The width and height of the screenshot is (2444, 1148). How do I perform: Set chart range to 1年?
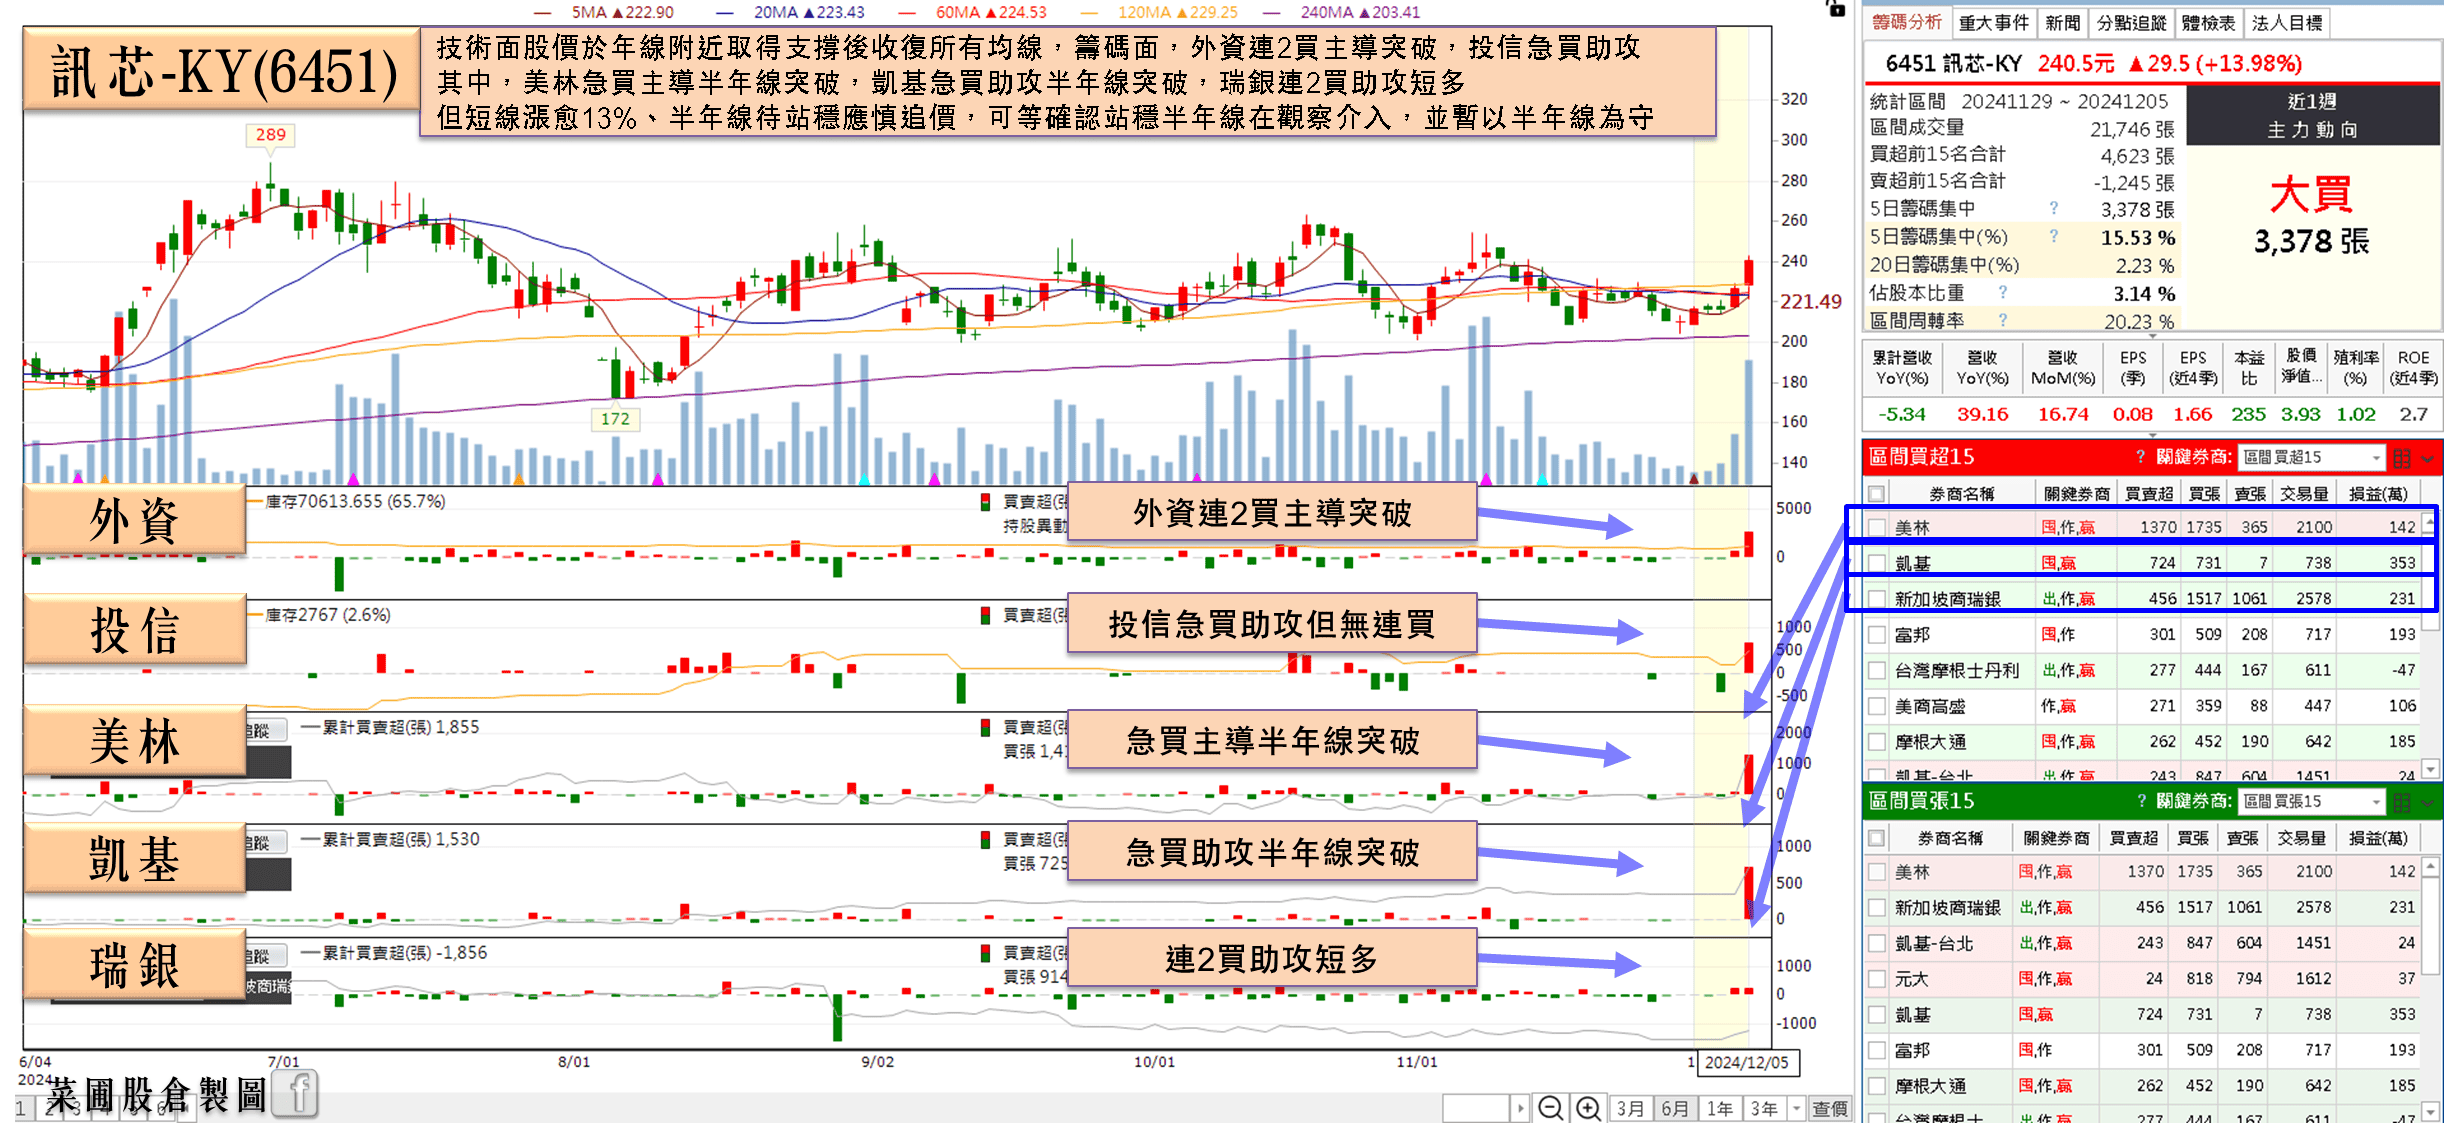1720,1108
